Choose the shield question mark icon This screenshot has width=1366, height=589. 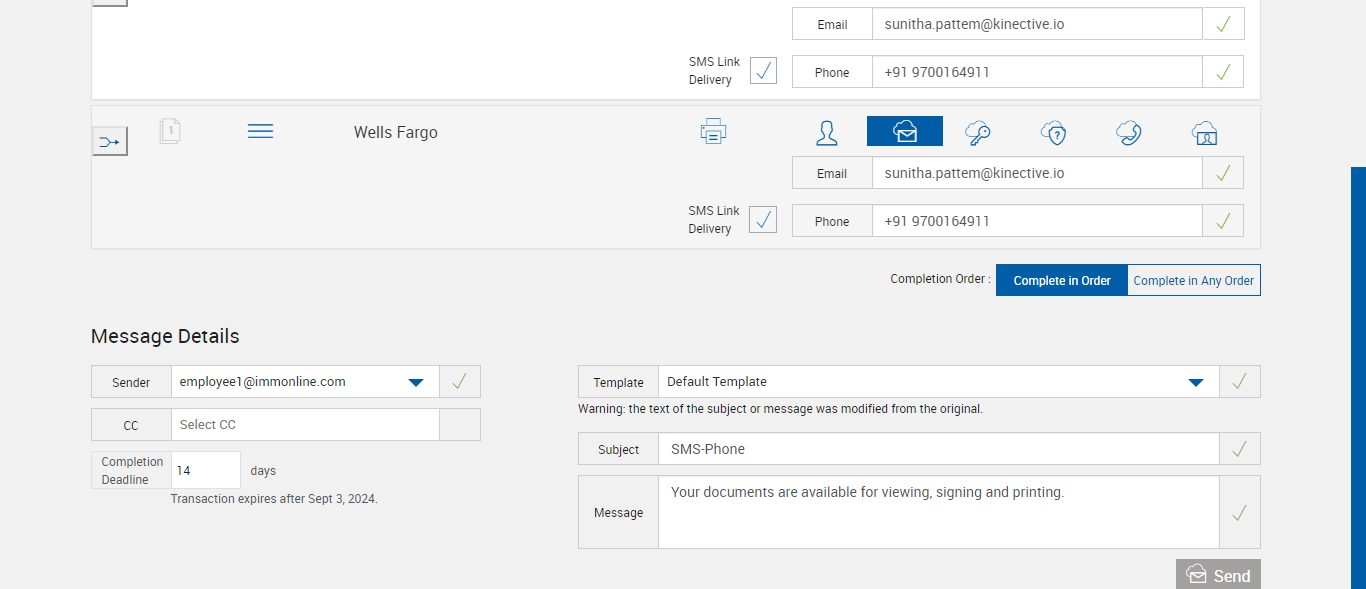[1053, 132]
